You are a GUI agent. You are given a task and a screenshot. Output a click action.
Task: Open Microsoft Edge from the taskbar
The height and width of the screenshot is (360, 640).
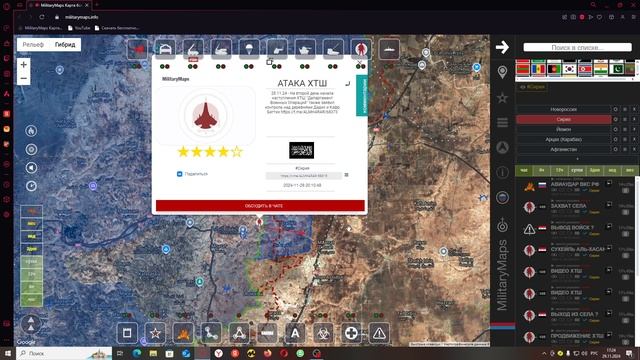pyautogui.click(x=137, y=353)
